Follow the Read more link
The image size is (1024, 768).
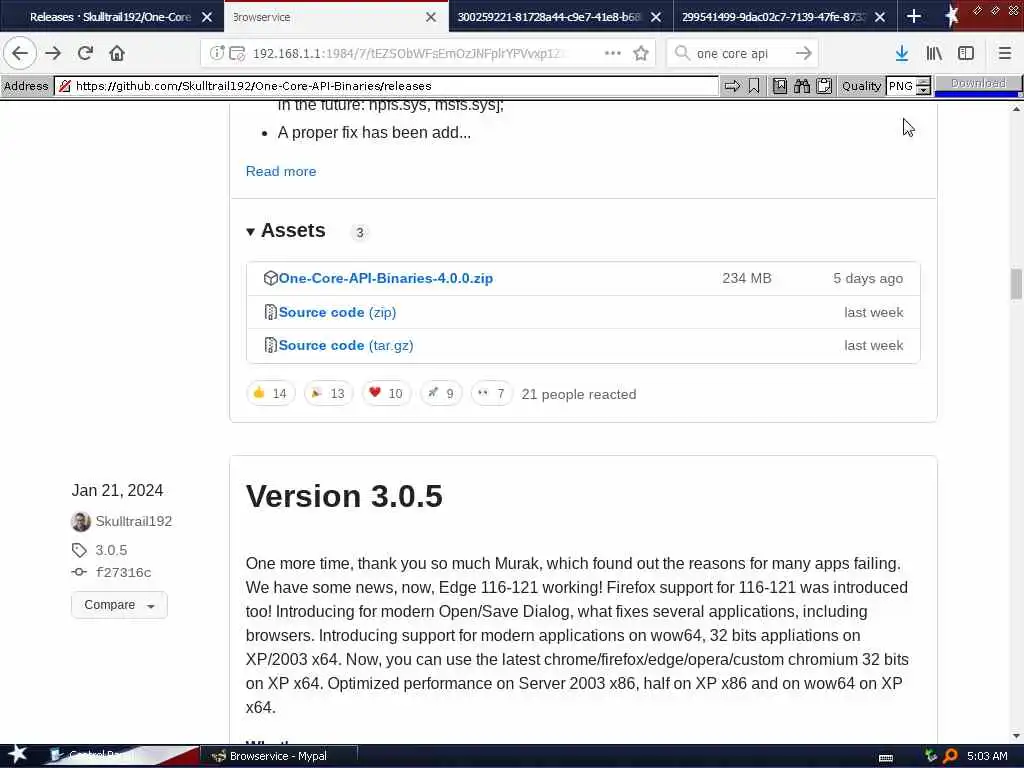tap(281, 171)
